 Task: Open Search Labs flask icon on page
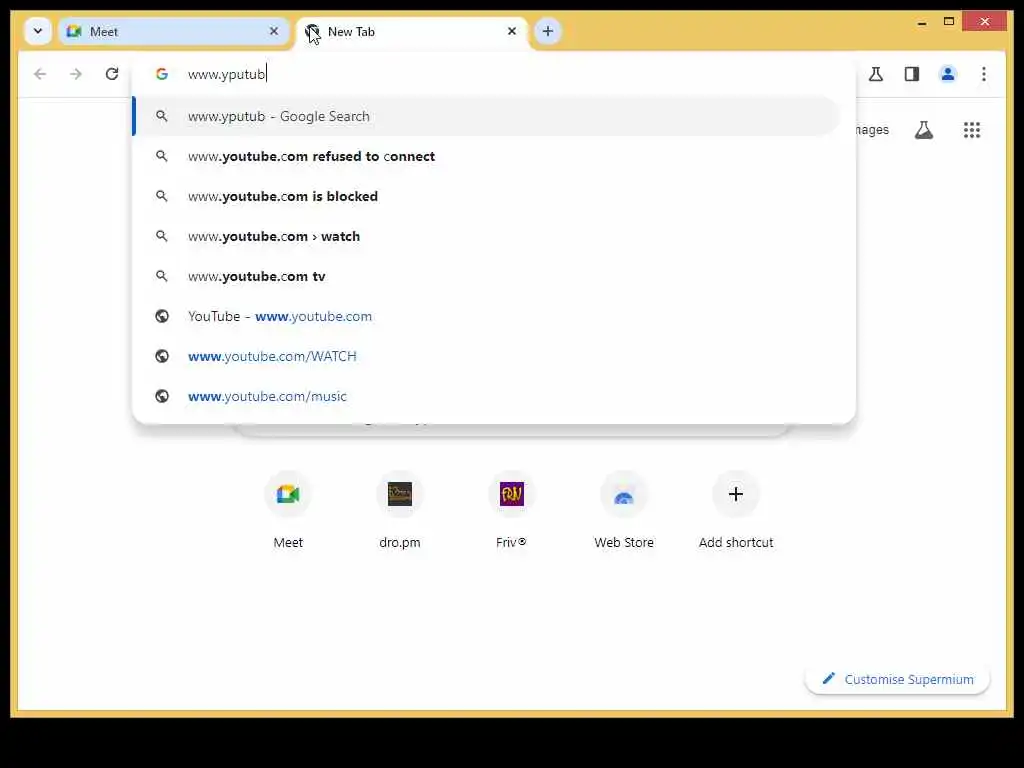[923, 130]
